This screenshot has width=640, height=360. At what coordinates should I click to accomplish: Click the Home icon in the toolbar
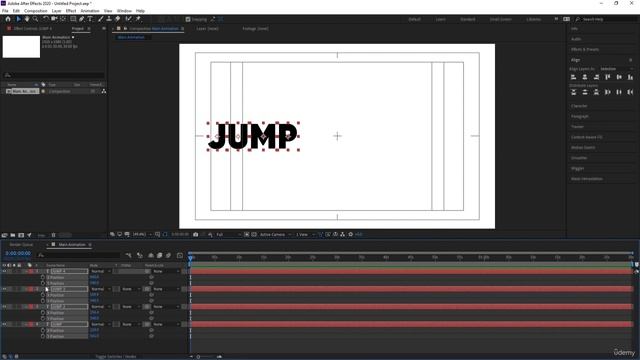pos(8,19)
